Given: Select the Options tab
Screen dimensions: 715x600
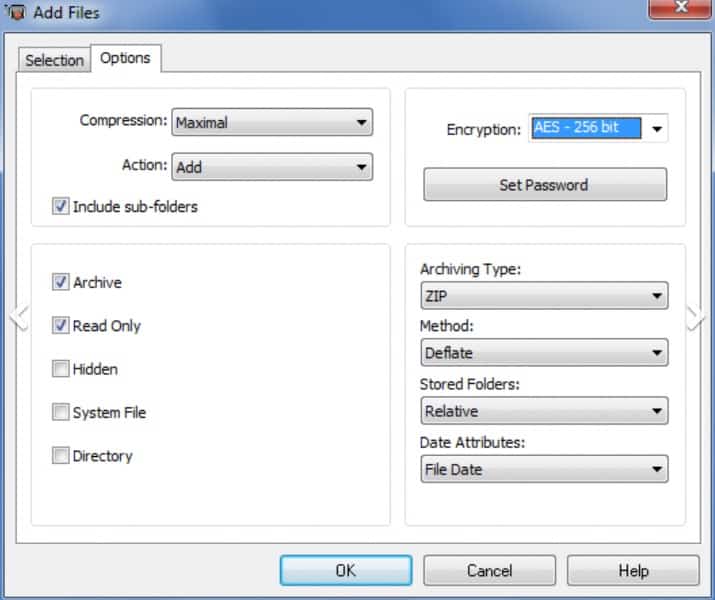Looking at the screenshot, I should tap(125, 58).
